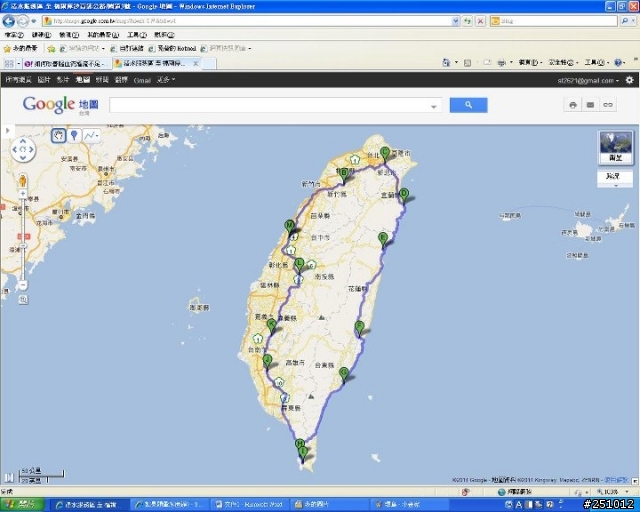The width and height of the screenshot is (640, 512).
Task: Open the Safety (安全性) command bar dropdown
Action: pos(564,62)
